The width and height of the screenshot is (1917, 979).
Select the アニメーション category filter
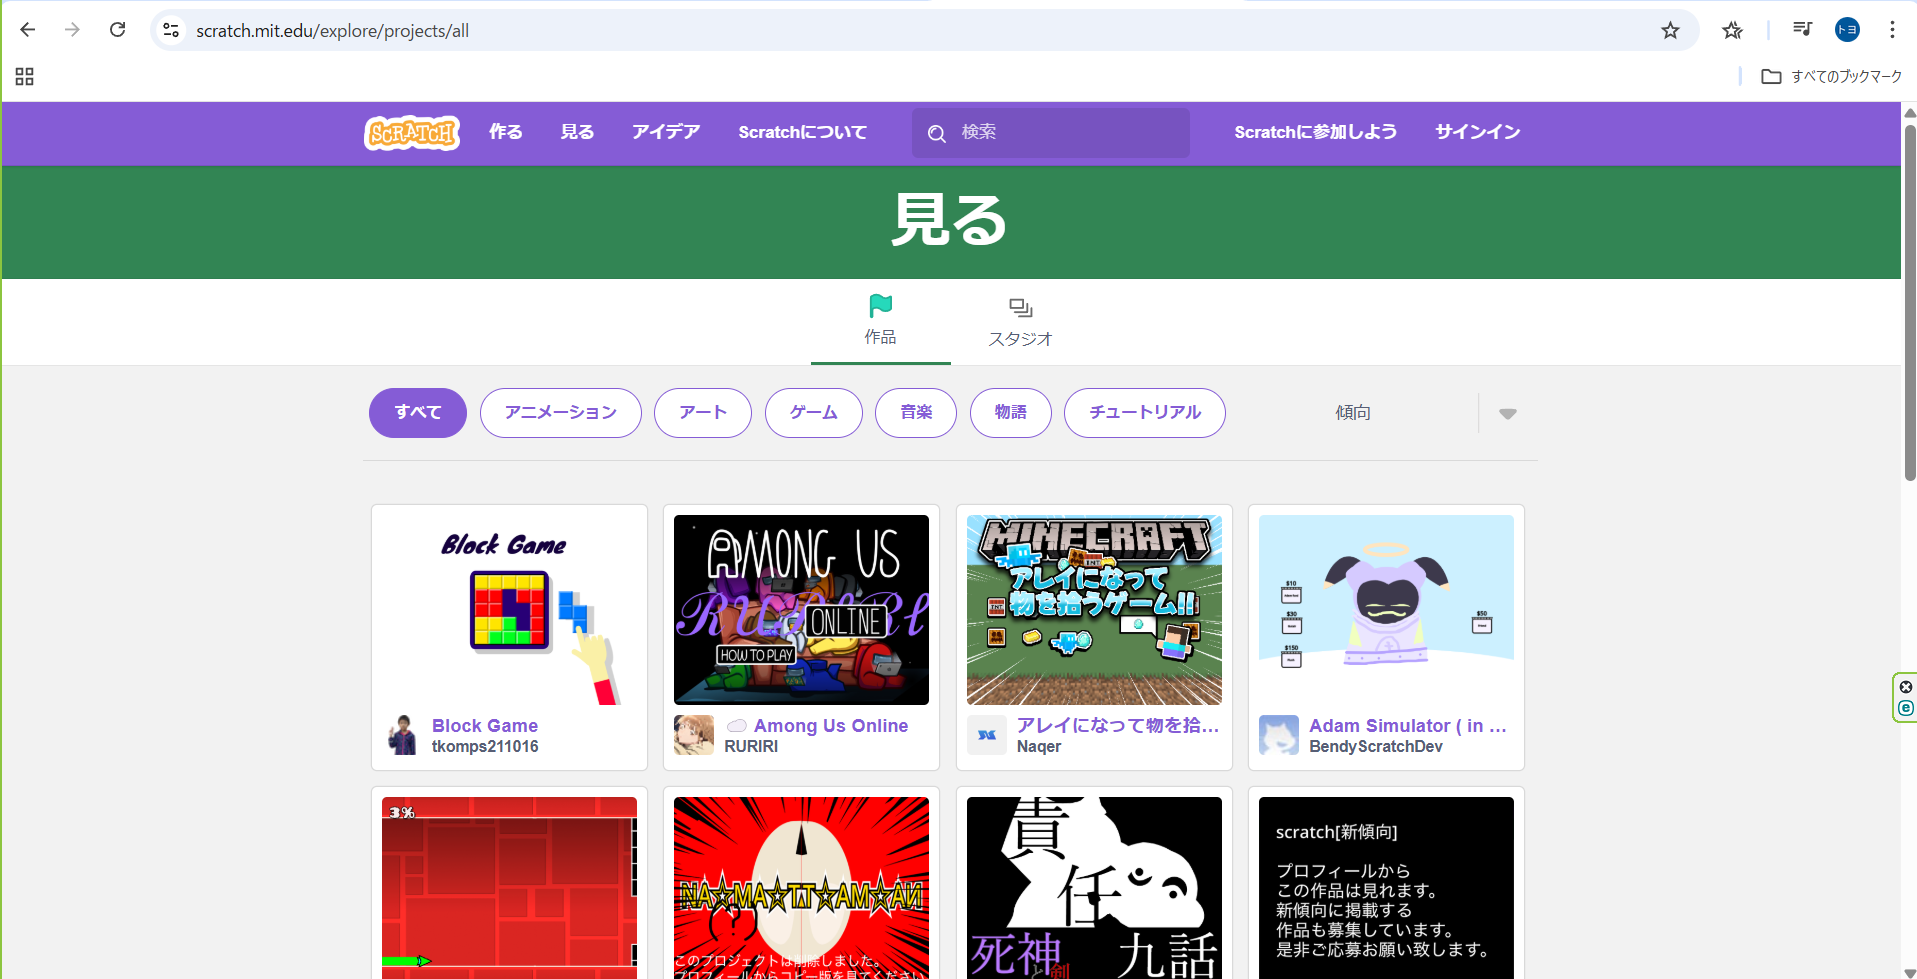pos(560,413)
